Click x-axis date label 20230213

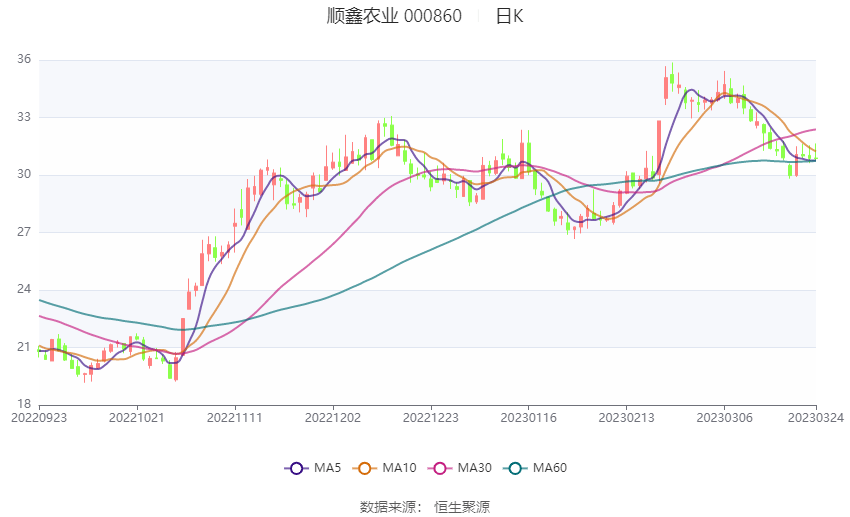point(626,418)
